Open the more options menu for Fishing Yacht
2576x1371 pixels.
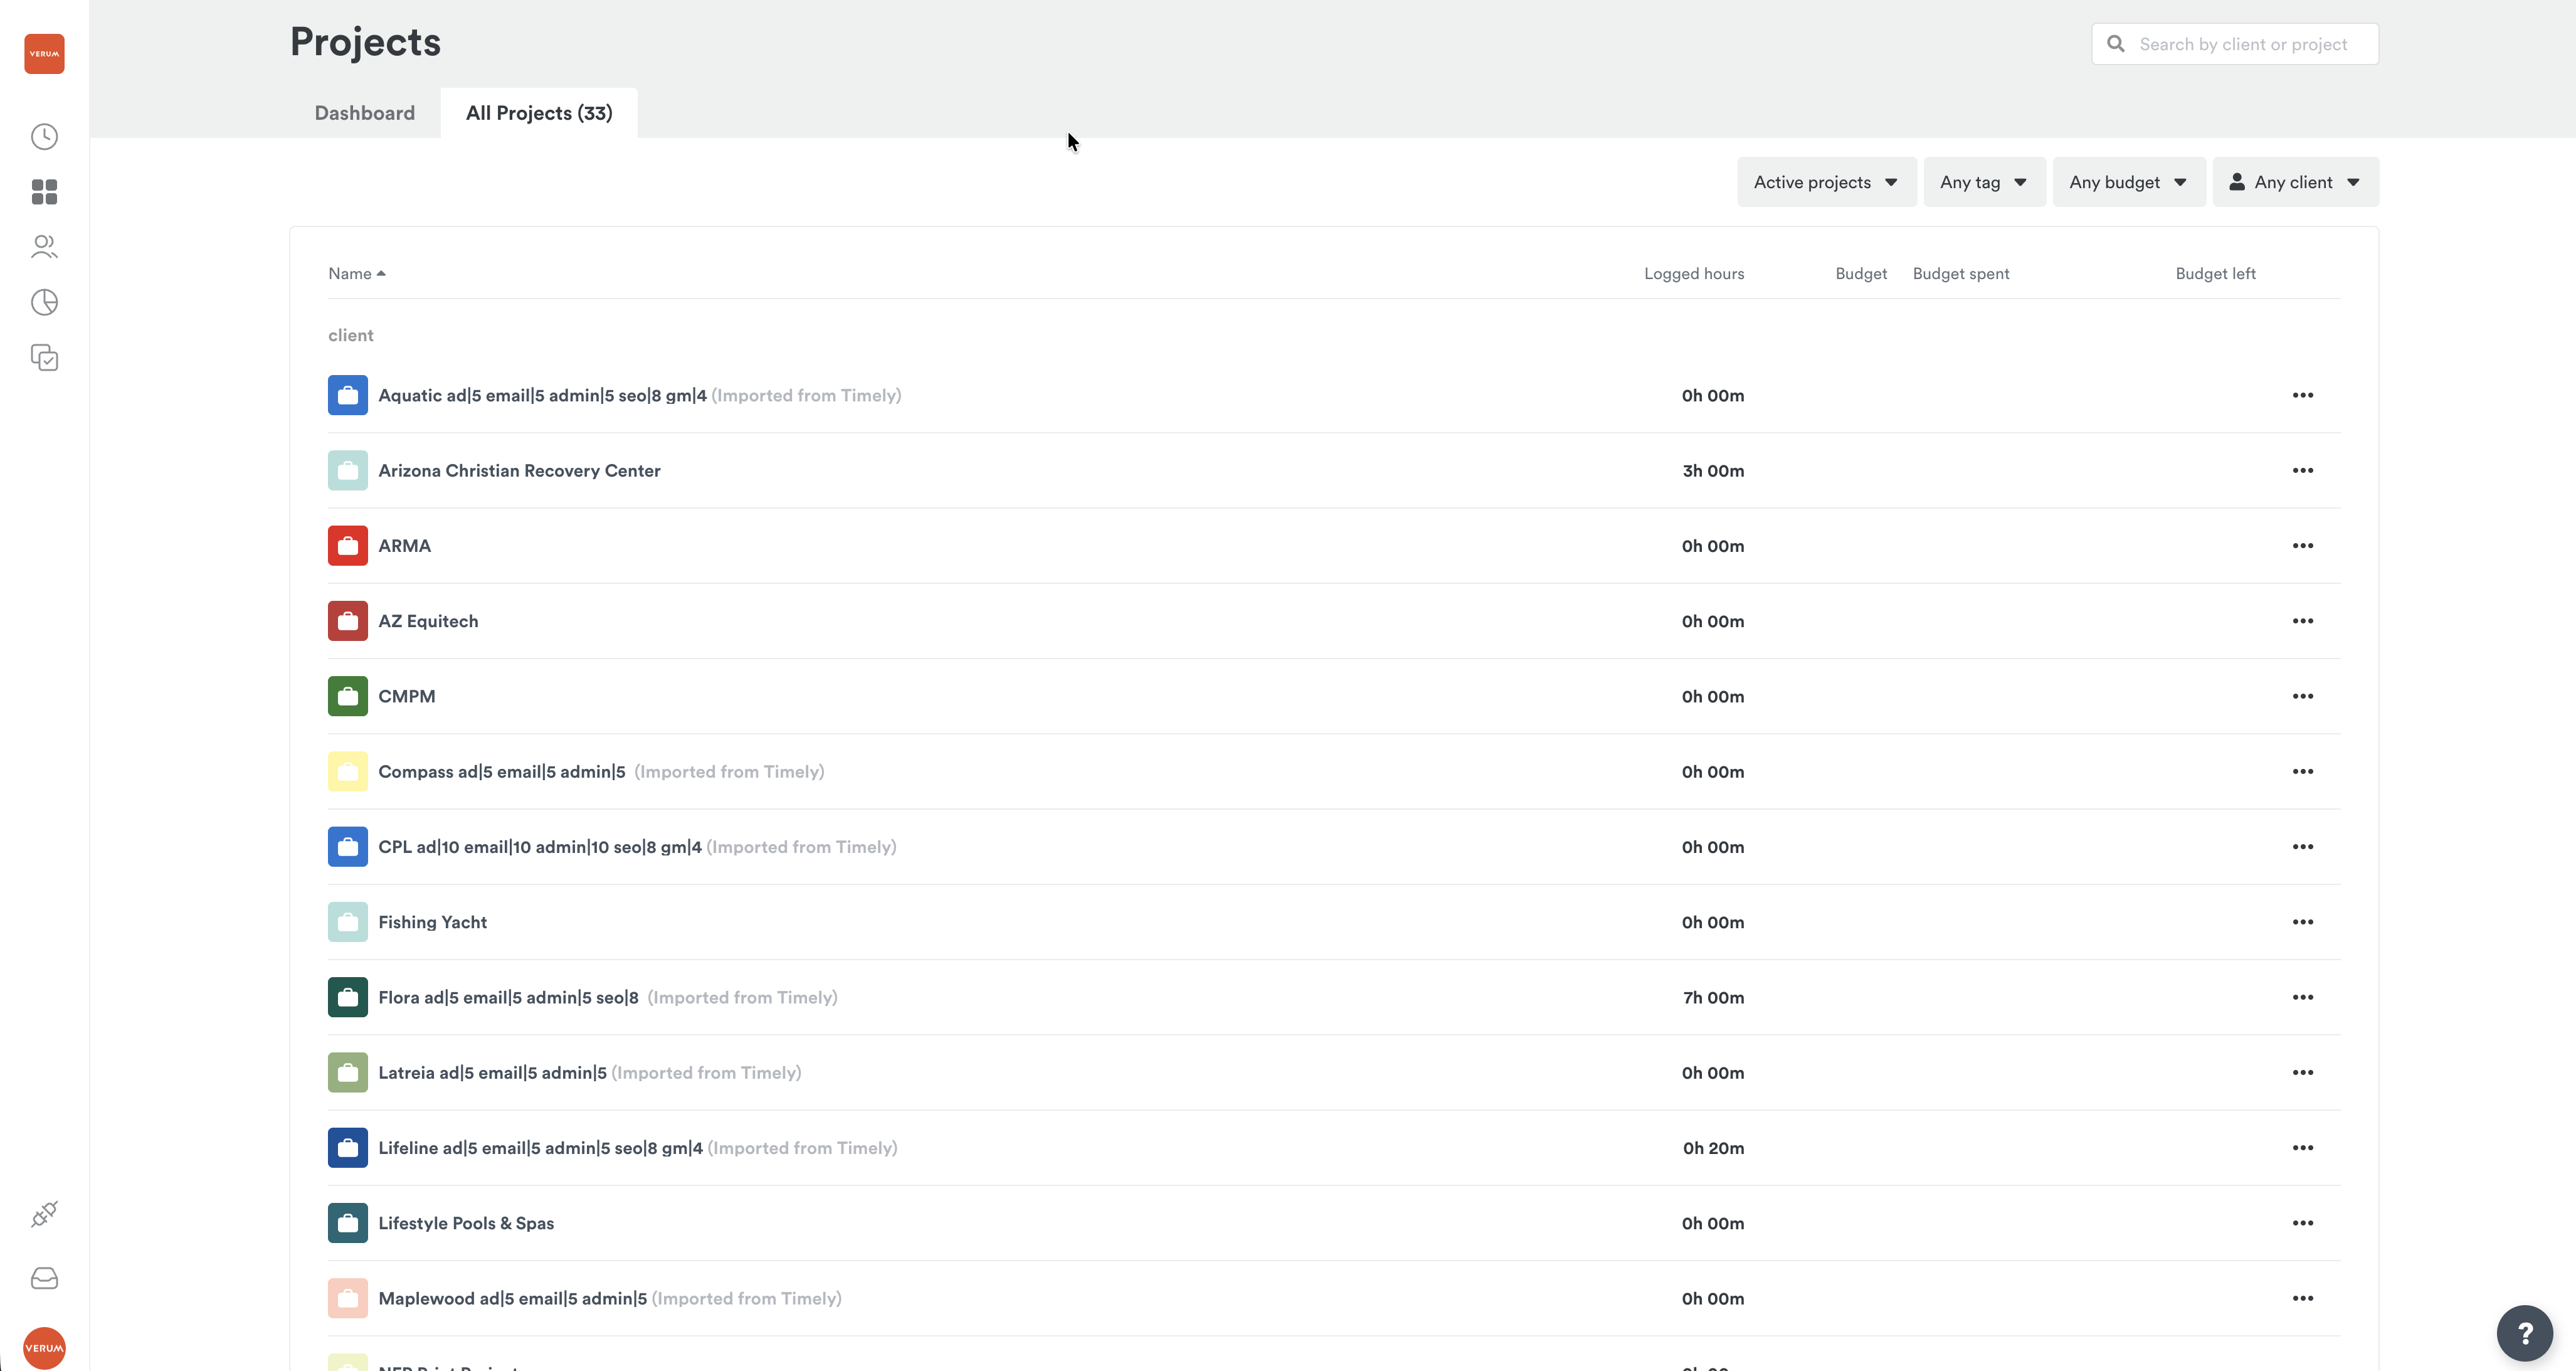[x=2303, y=922]
